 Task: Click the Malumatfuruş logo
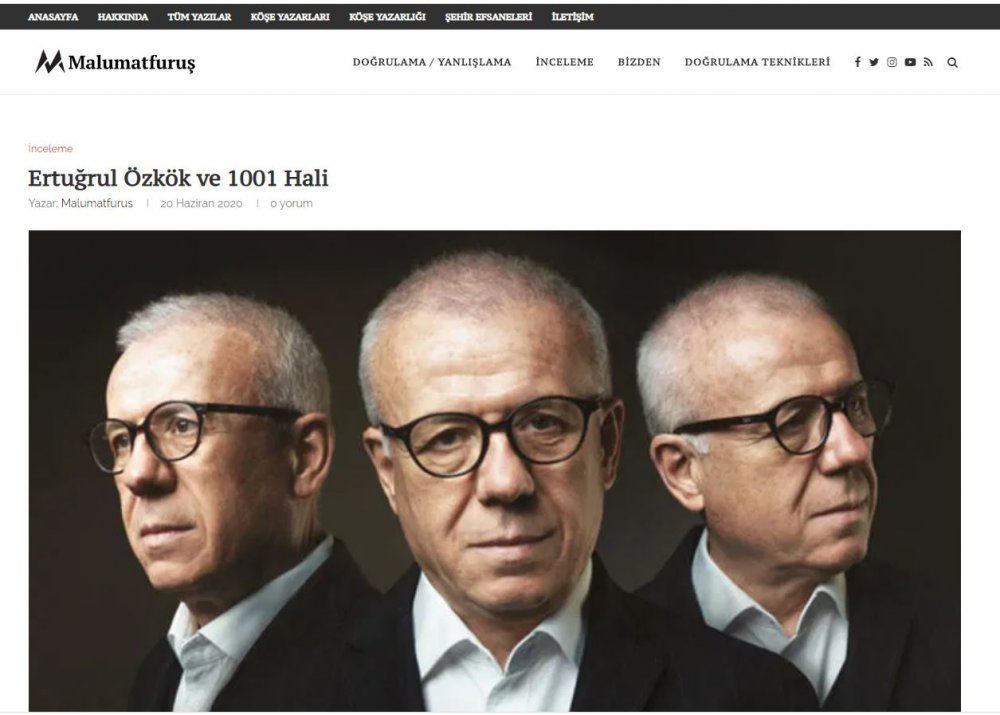point(115,62)
